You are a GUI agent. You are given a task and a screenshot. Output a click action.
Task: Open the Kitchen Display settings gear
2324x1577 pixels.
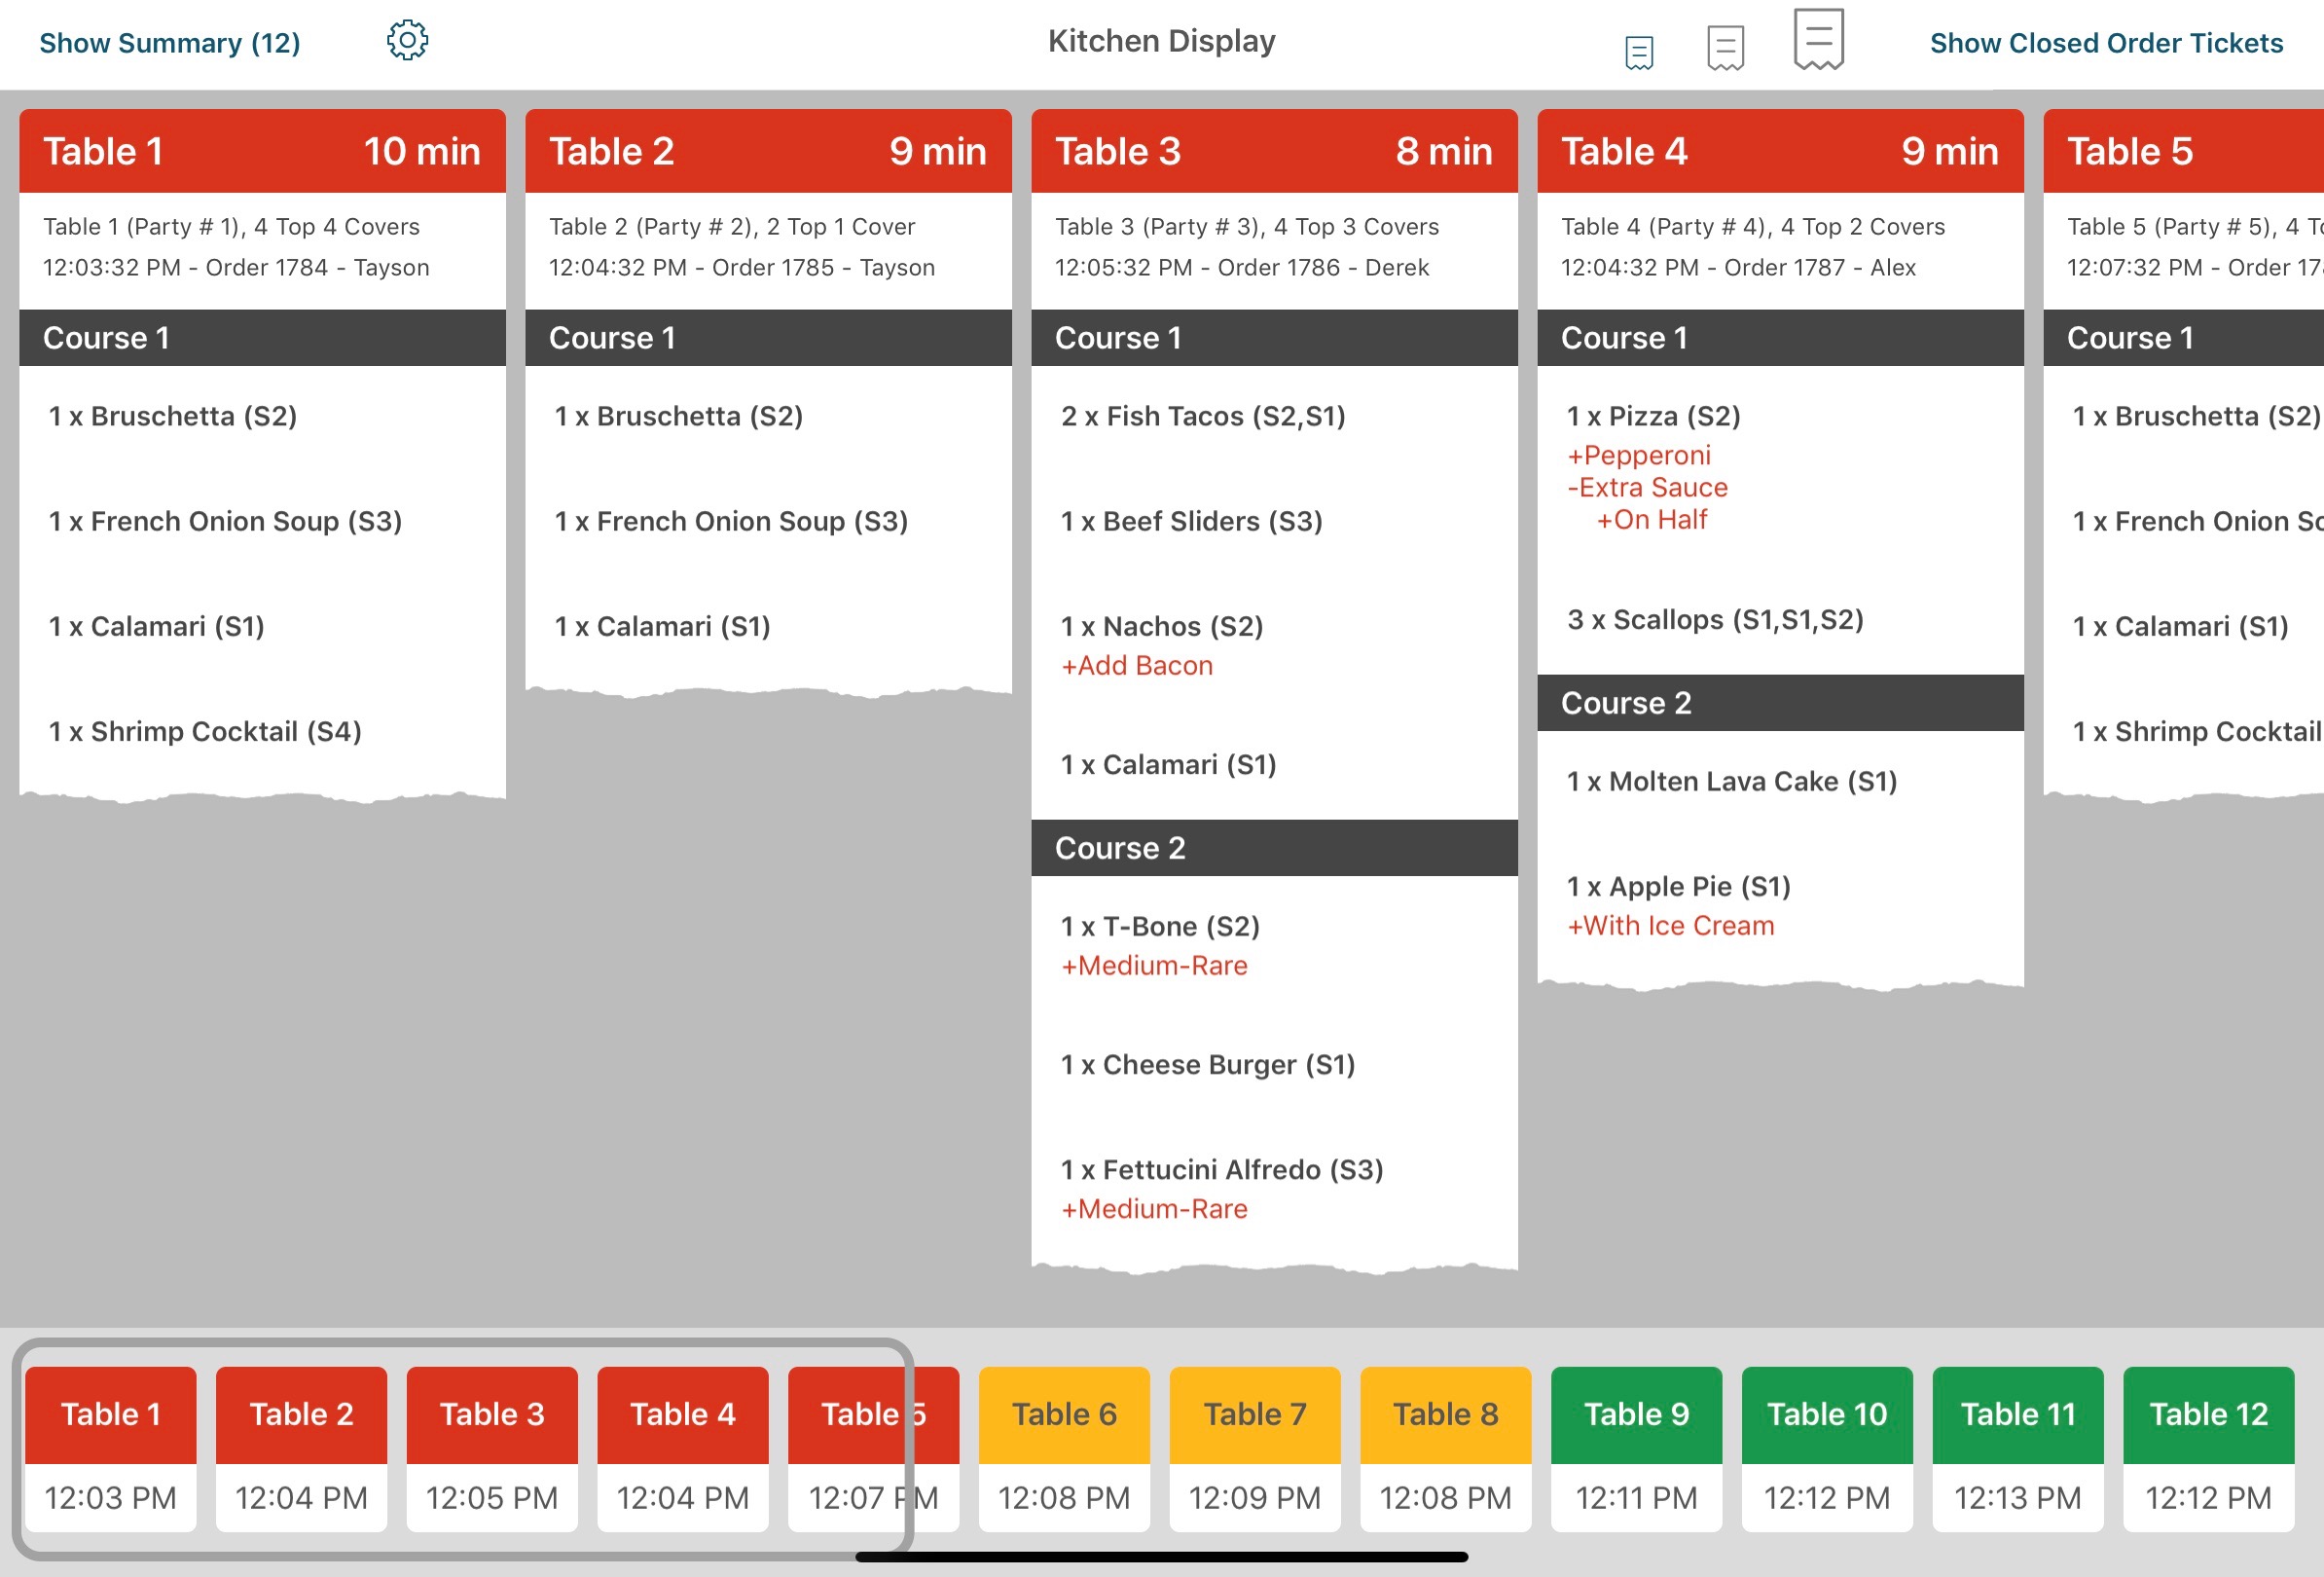click(407, 40)
